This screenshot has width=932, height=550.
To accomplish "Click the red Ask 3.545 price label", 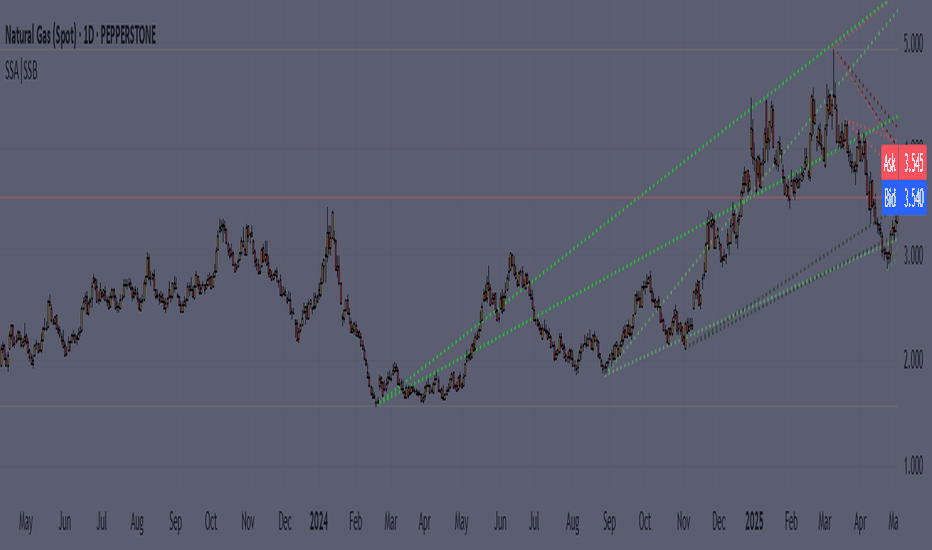I will (904, 162).
